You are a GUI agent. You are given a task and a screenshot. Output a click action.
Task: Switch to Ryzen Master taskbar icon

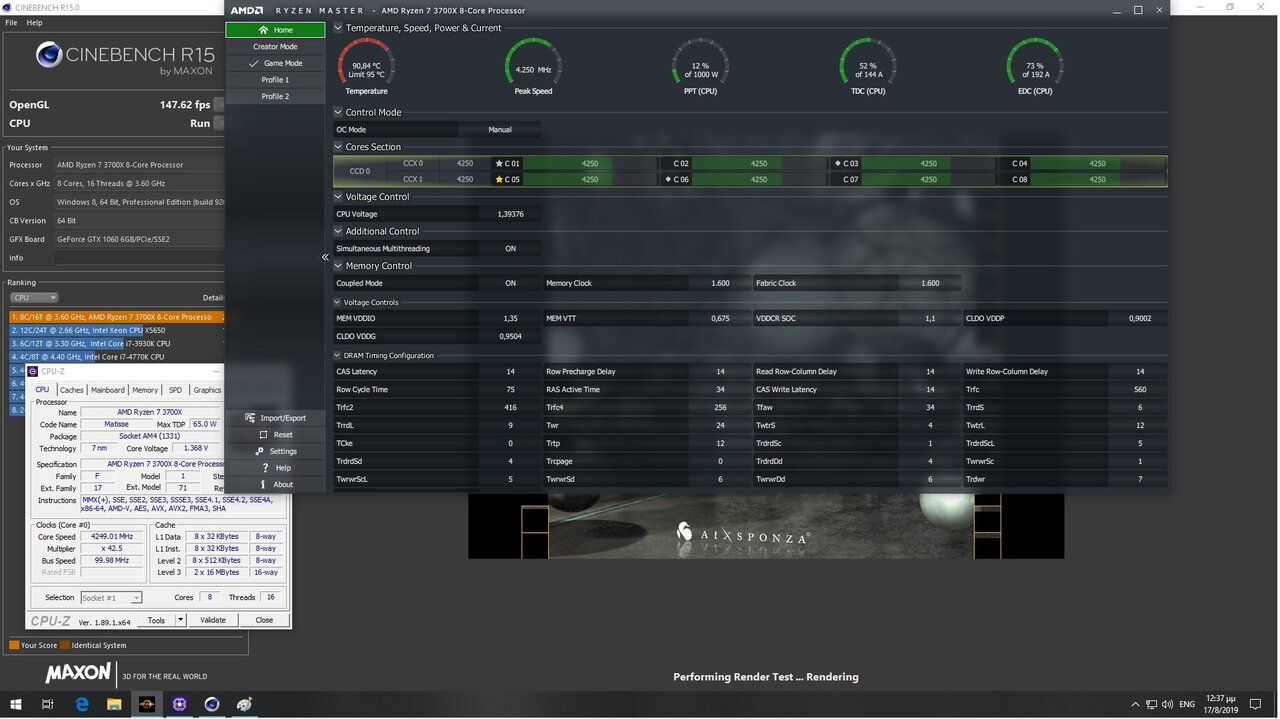(147, 704)
